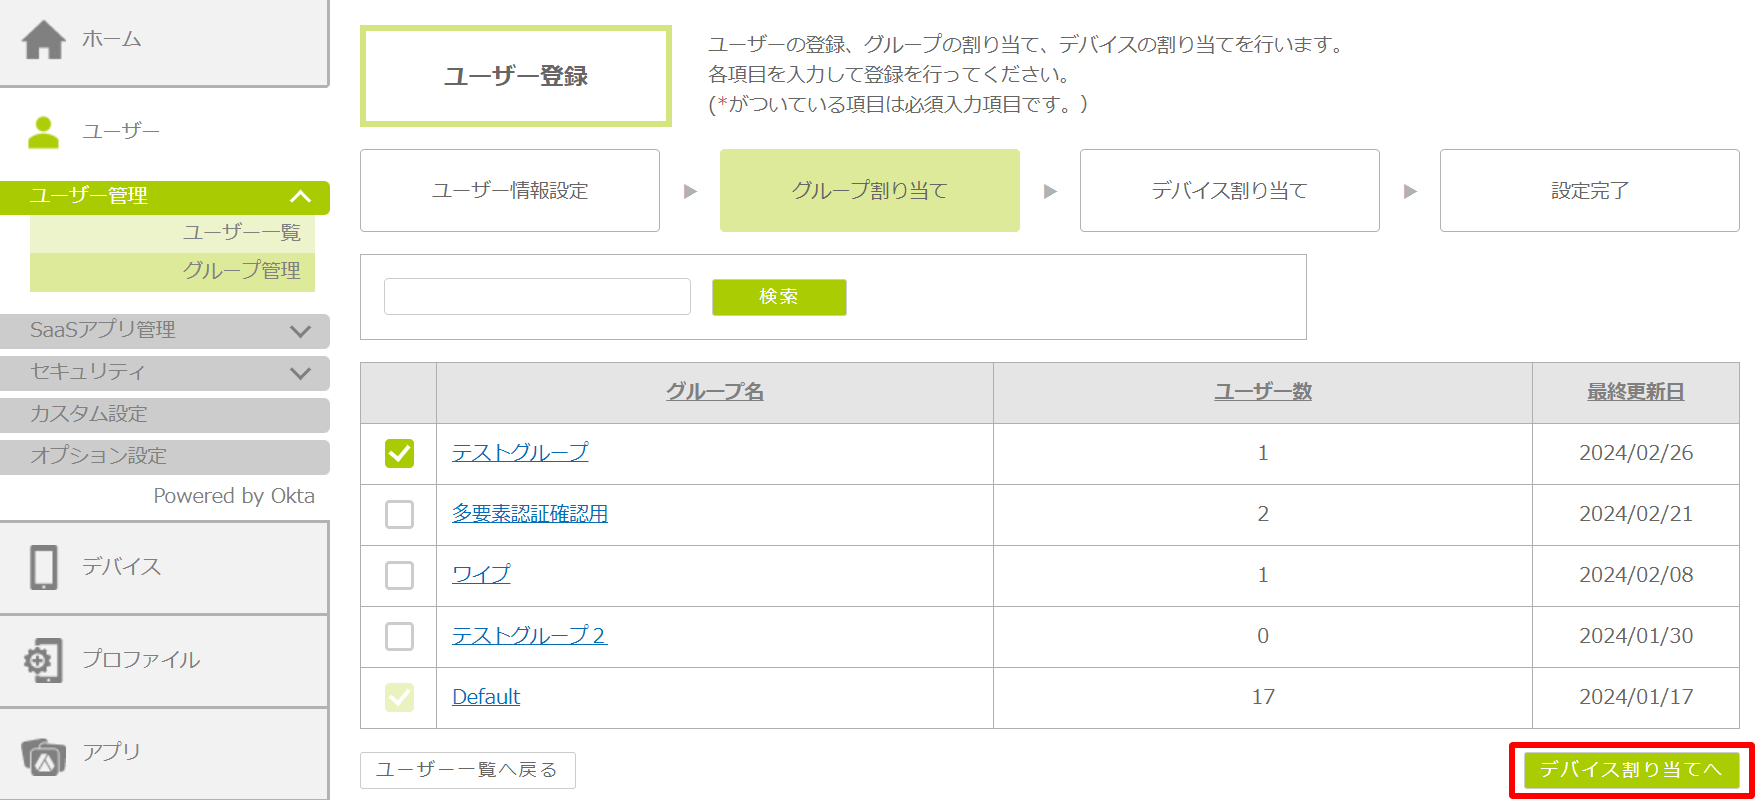Check the テストグループ2 checkbox
Screen dimensions: 1762x800
click(399, 636)
